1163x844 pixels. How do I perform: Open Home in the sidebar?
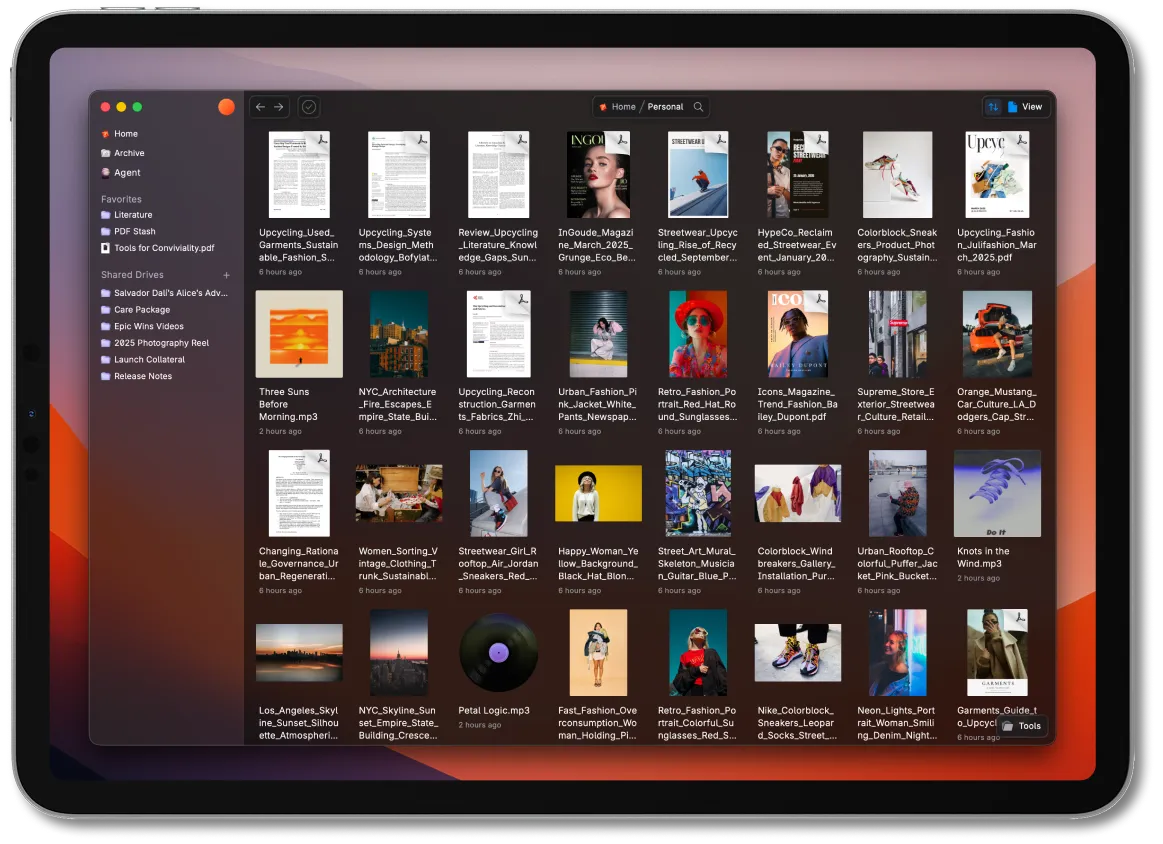coord(125,134)
